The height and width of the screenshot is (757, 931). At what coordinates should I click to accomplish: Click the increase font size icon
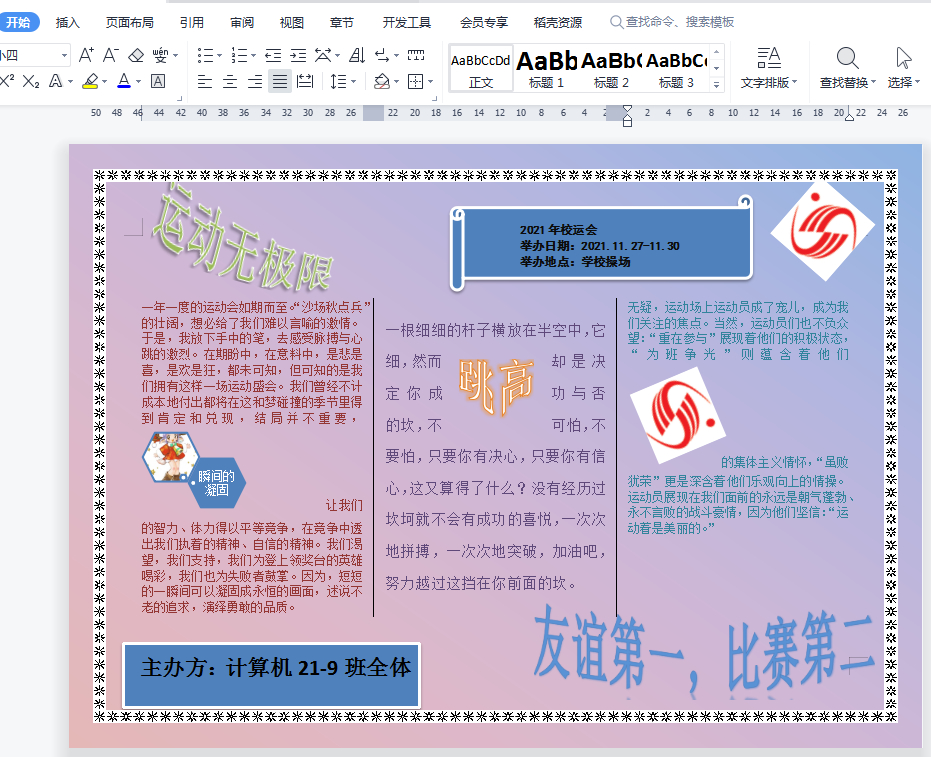86,55
